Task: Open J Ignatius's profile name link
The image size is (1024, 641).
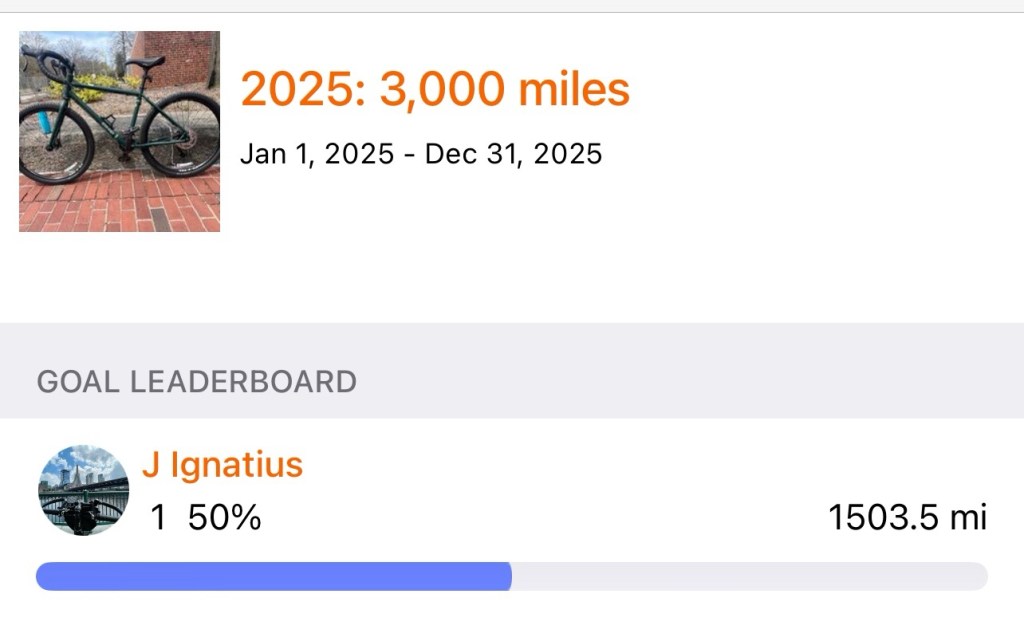Action: click(x=222, y=464)
